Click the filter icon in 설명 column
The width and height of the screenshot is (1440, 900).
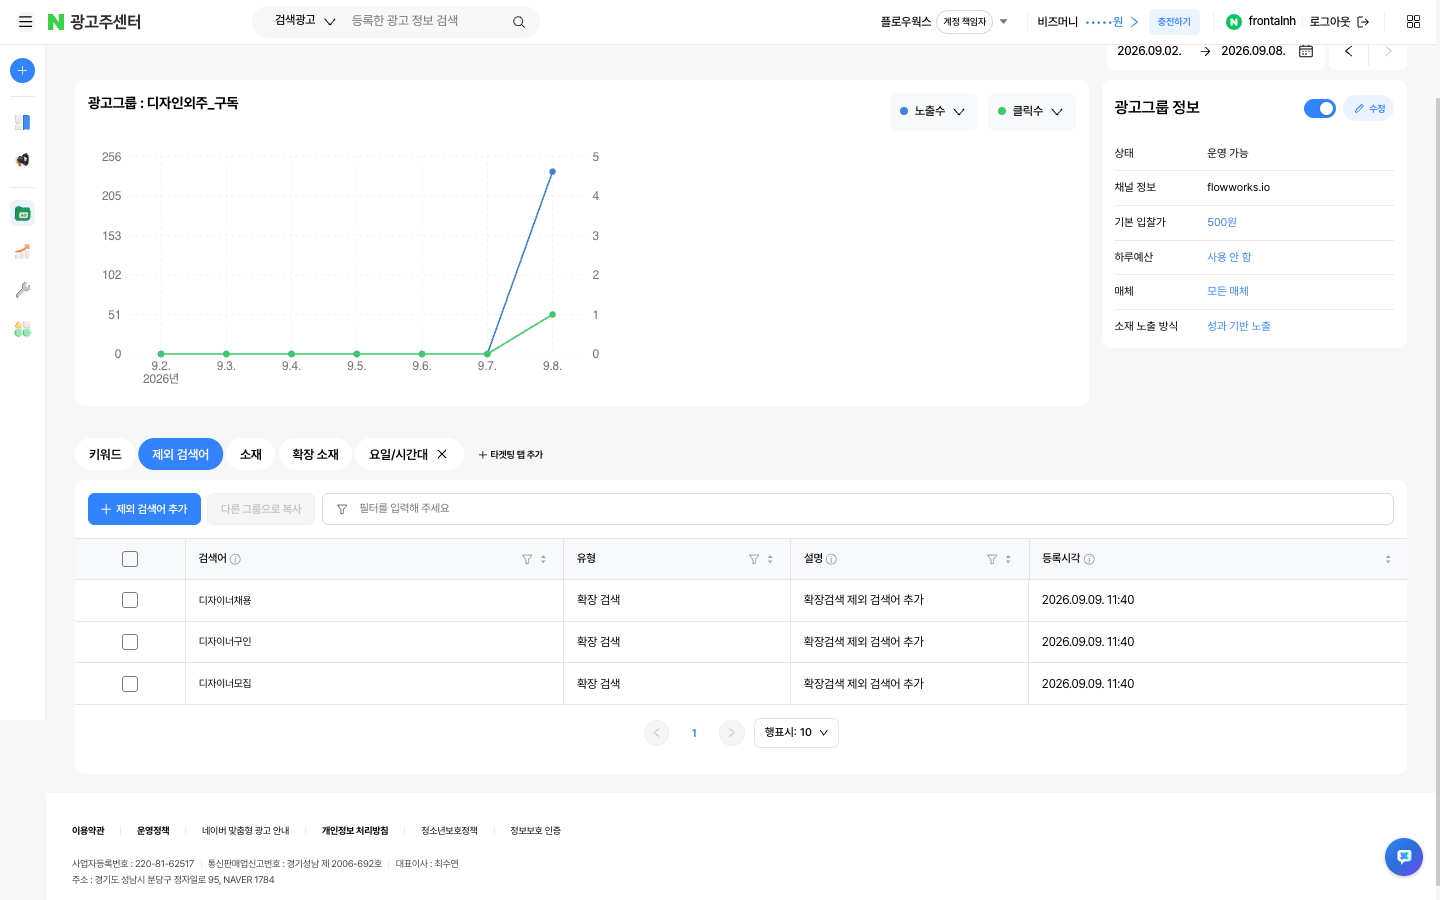992,559
